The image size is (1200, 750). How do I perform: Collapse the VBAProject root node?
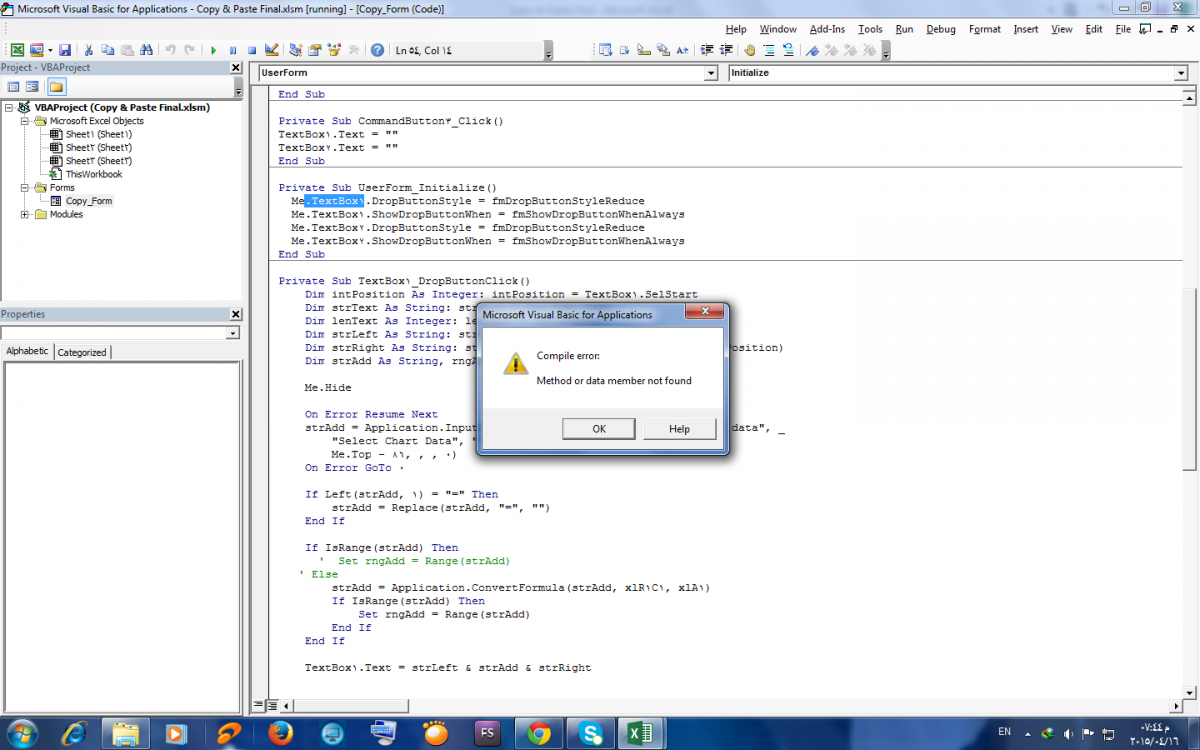pos(9,108)
